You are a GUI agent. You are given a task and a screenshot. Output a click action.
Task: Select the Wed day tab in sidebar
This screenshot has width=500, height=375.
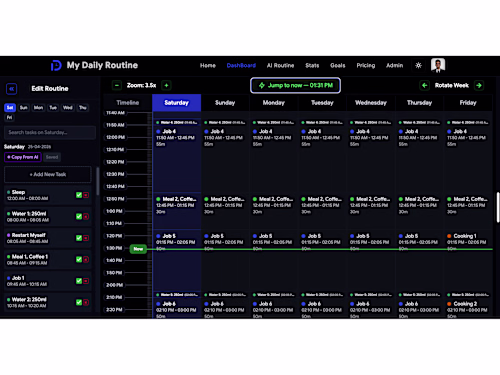(68, 108)
